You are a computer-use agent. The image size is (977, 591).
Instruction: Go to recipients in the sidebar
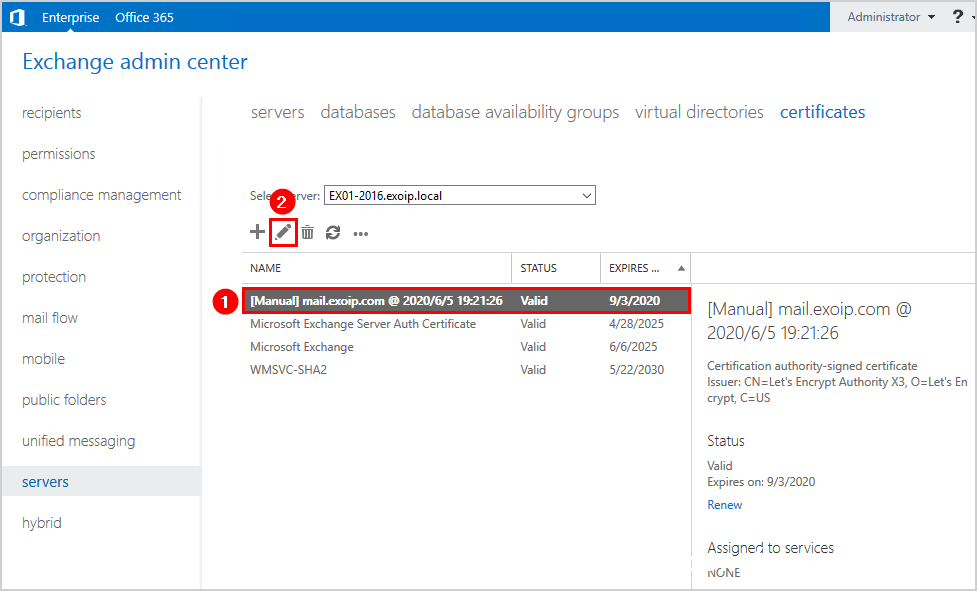[x=52, y=113]
